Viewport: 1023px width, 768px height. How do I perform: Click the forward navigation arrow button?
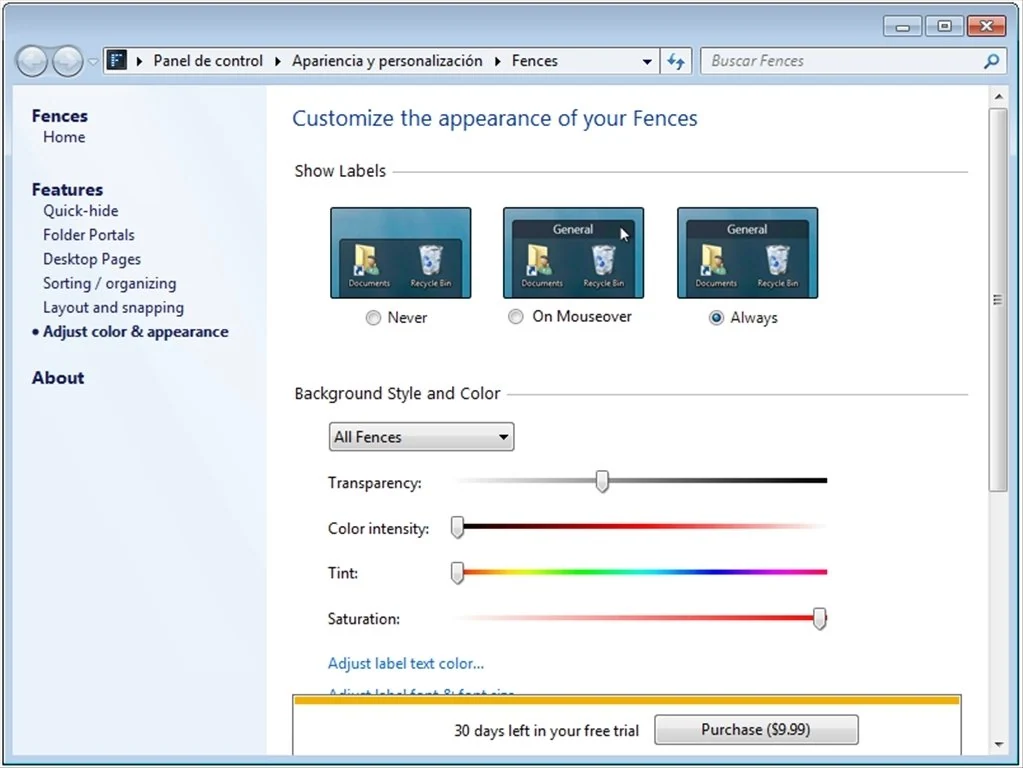click(x=67, y=61)
